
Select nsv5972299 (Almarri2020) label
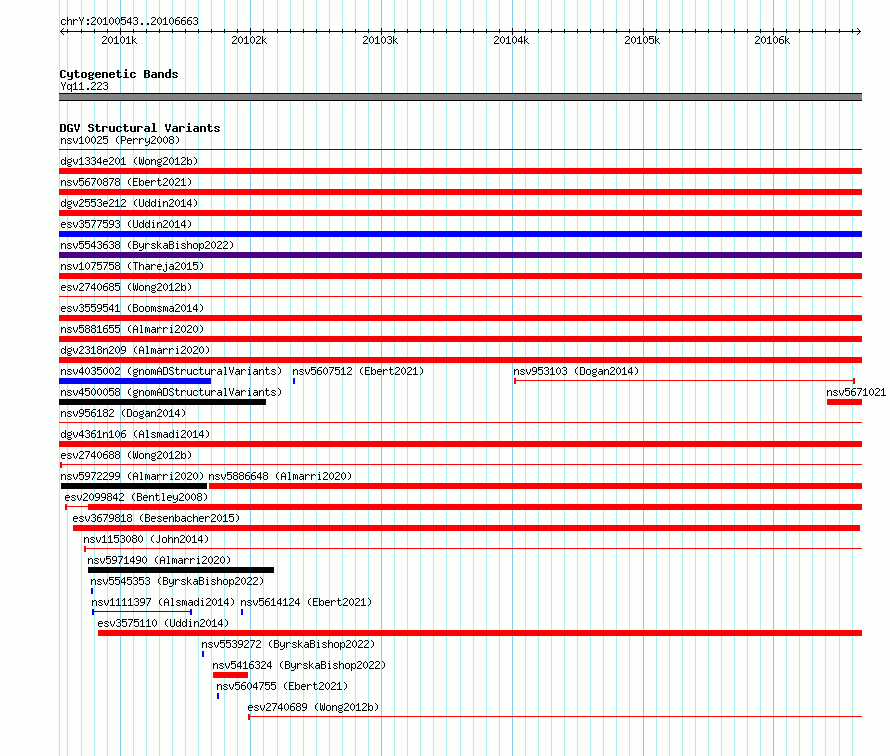132,476
